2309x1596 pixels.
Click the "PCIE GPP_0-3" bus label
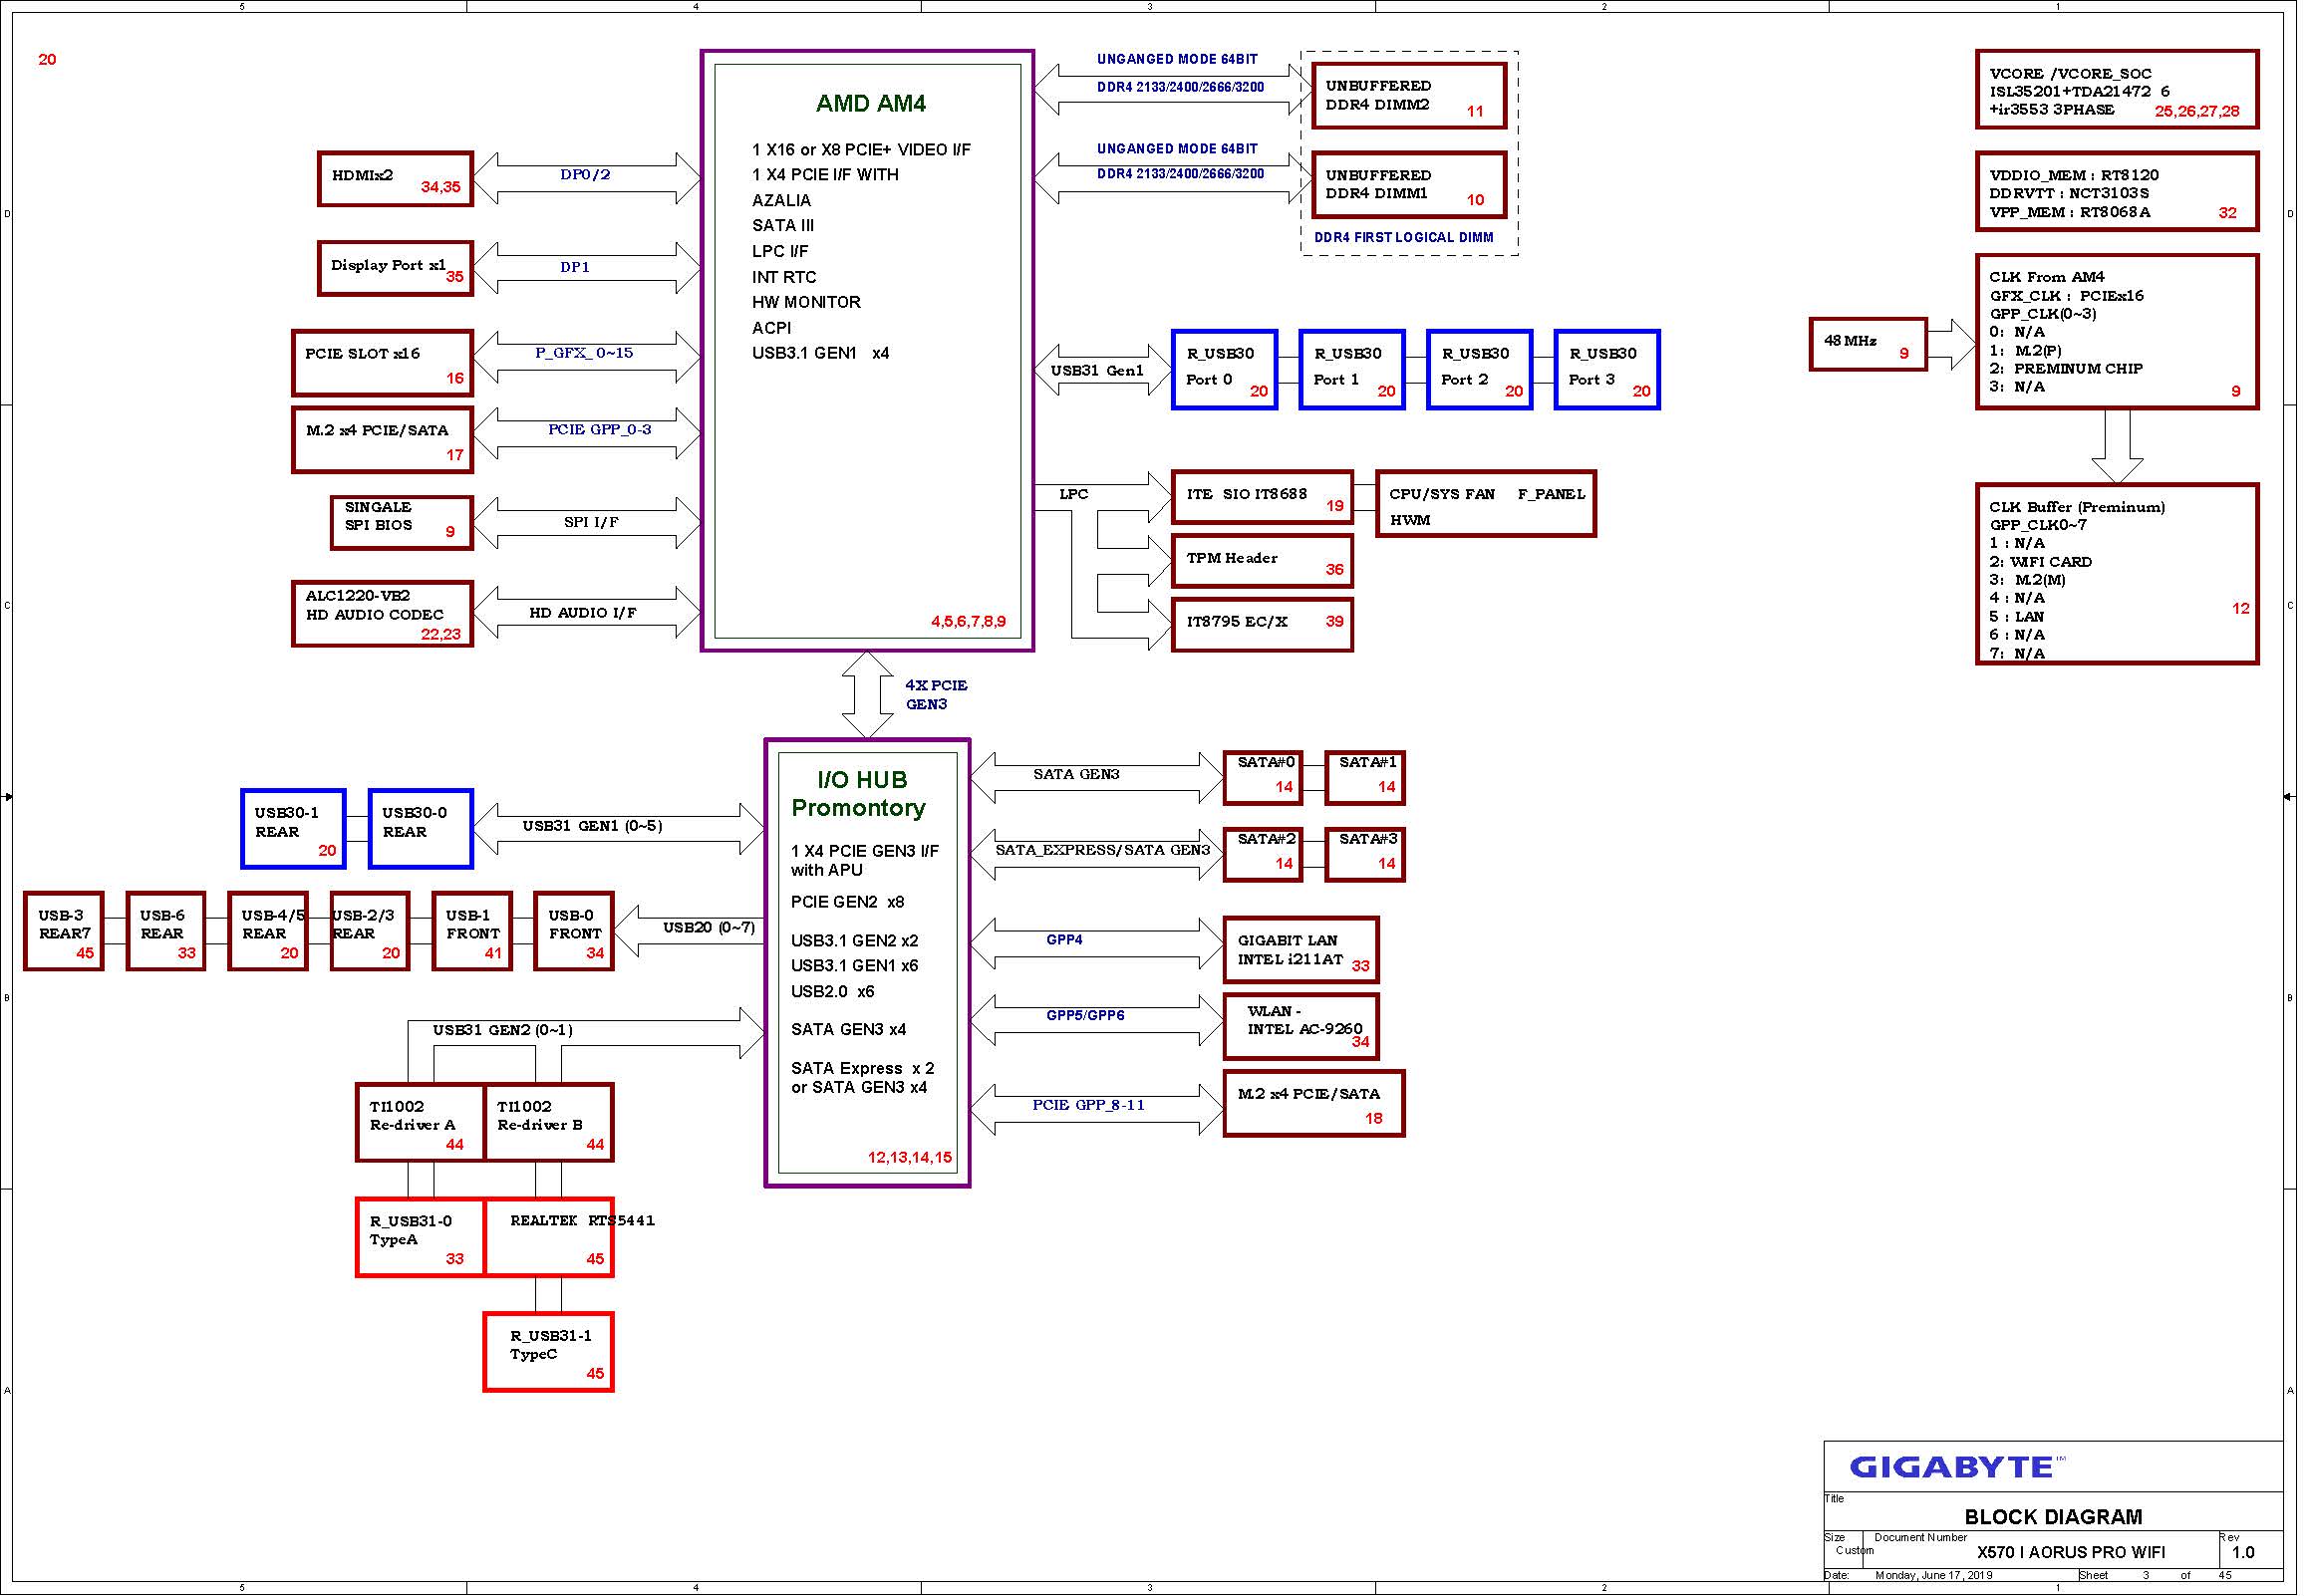601,431
